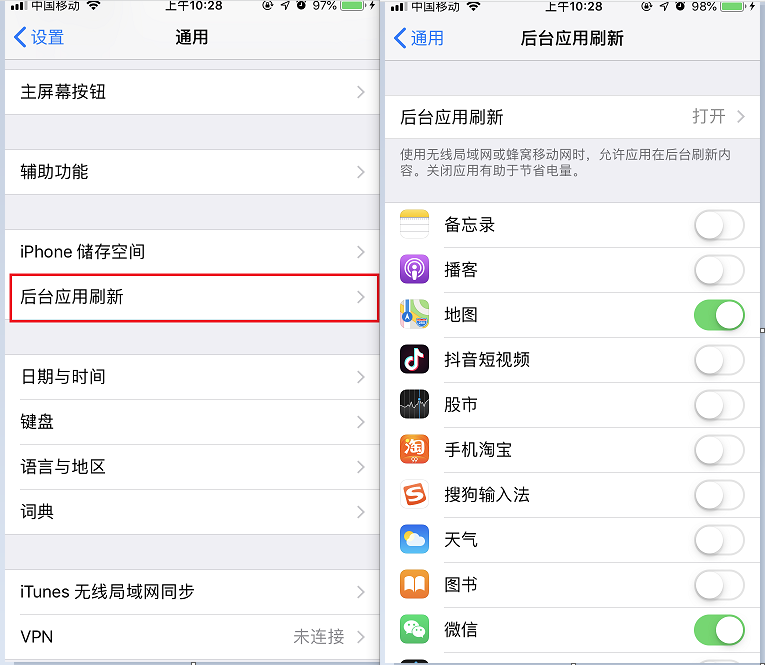This screenshot has height=665, width=765.
Task: Turn off the 微信 refresh switch
Action: (719, 630)
